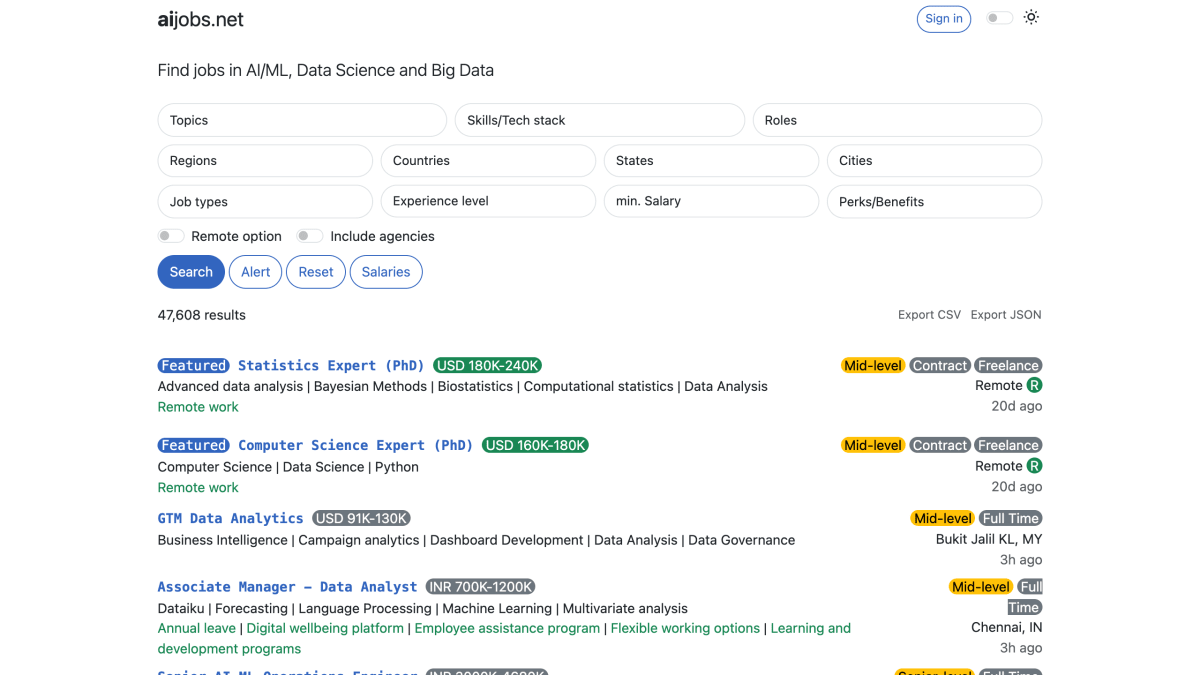
Task: Enable the Include agencies switch
Action: (x=310, y=236)
